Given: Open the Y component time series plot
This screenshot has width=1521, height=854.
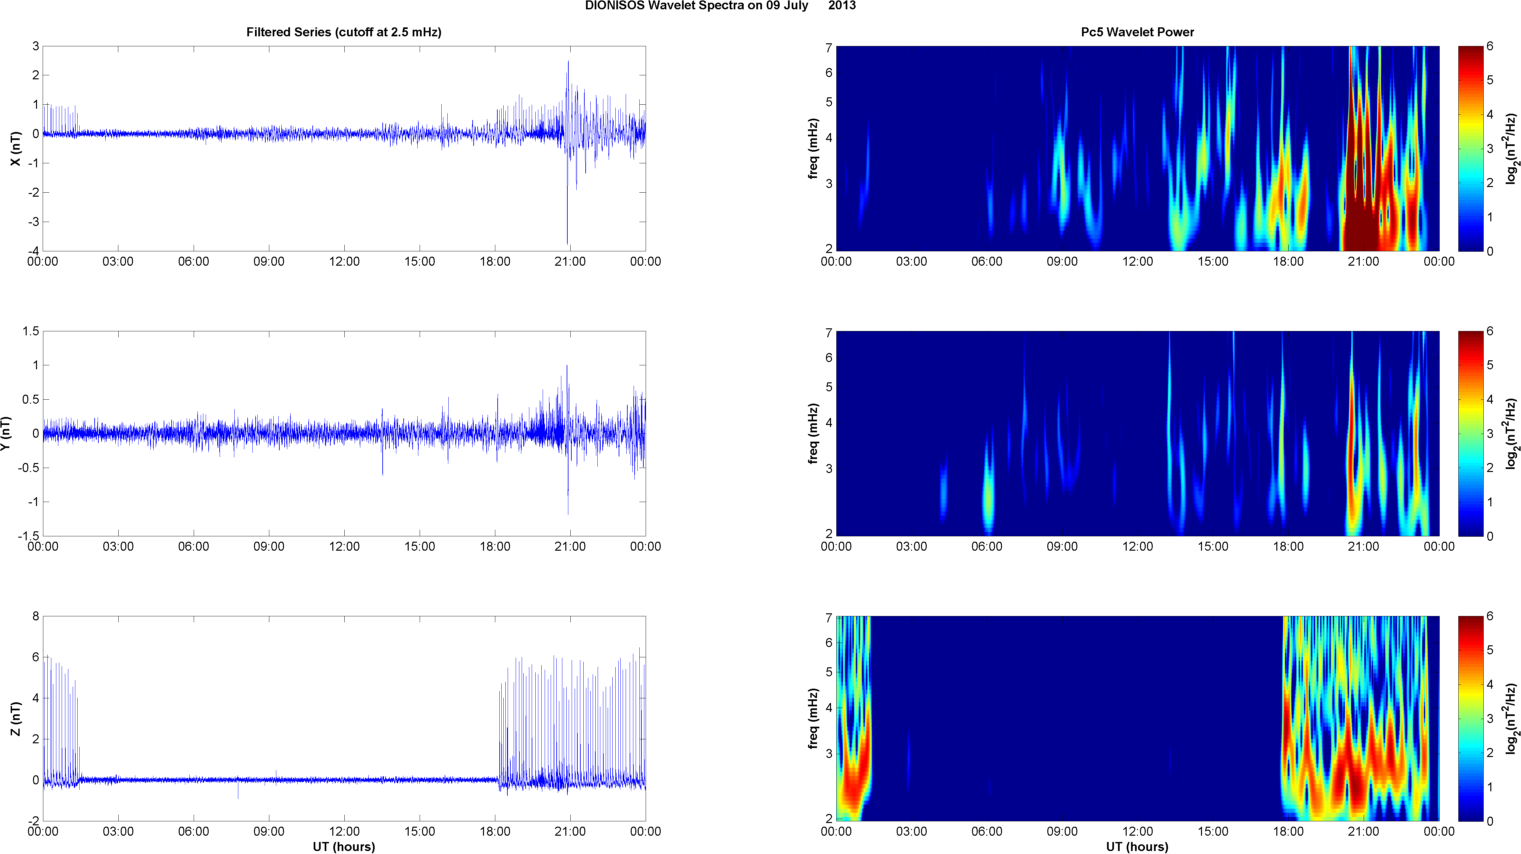Looking at the screenshot, I should (x=344, y=433).
